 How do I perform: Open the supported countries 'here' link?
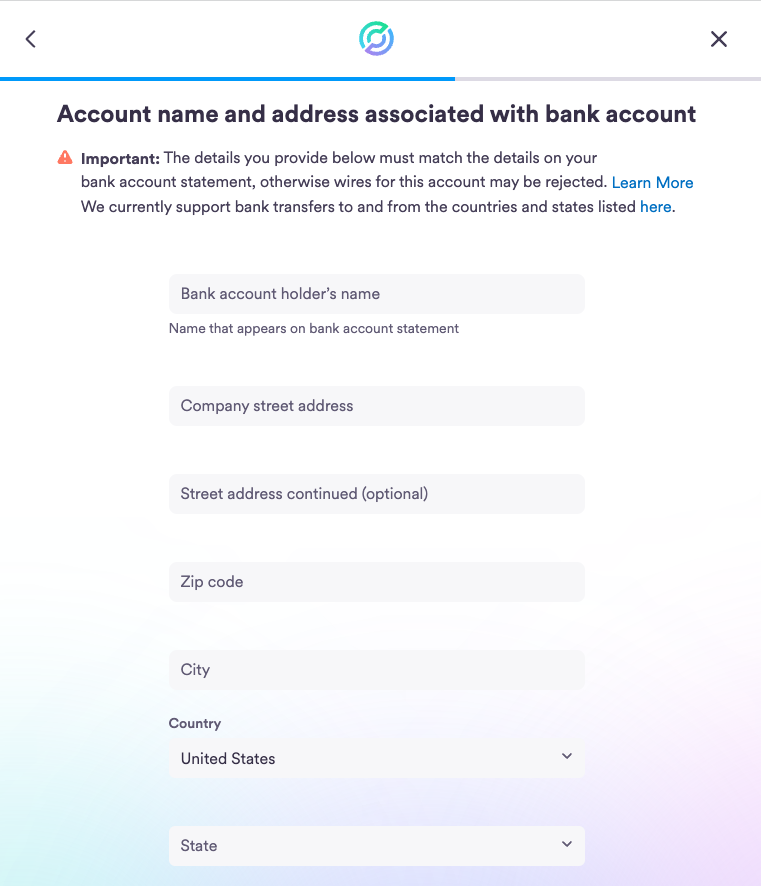655,207
